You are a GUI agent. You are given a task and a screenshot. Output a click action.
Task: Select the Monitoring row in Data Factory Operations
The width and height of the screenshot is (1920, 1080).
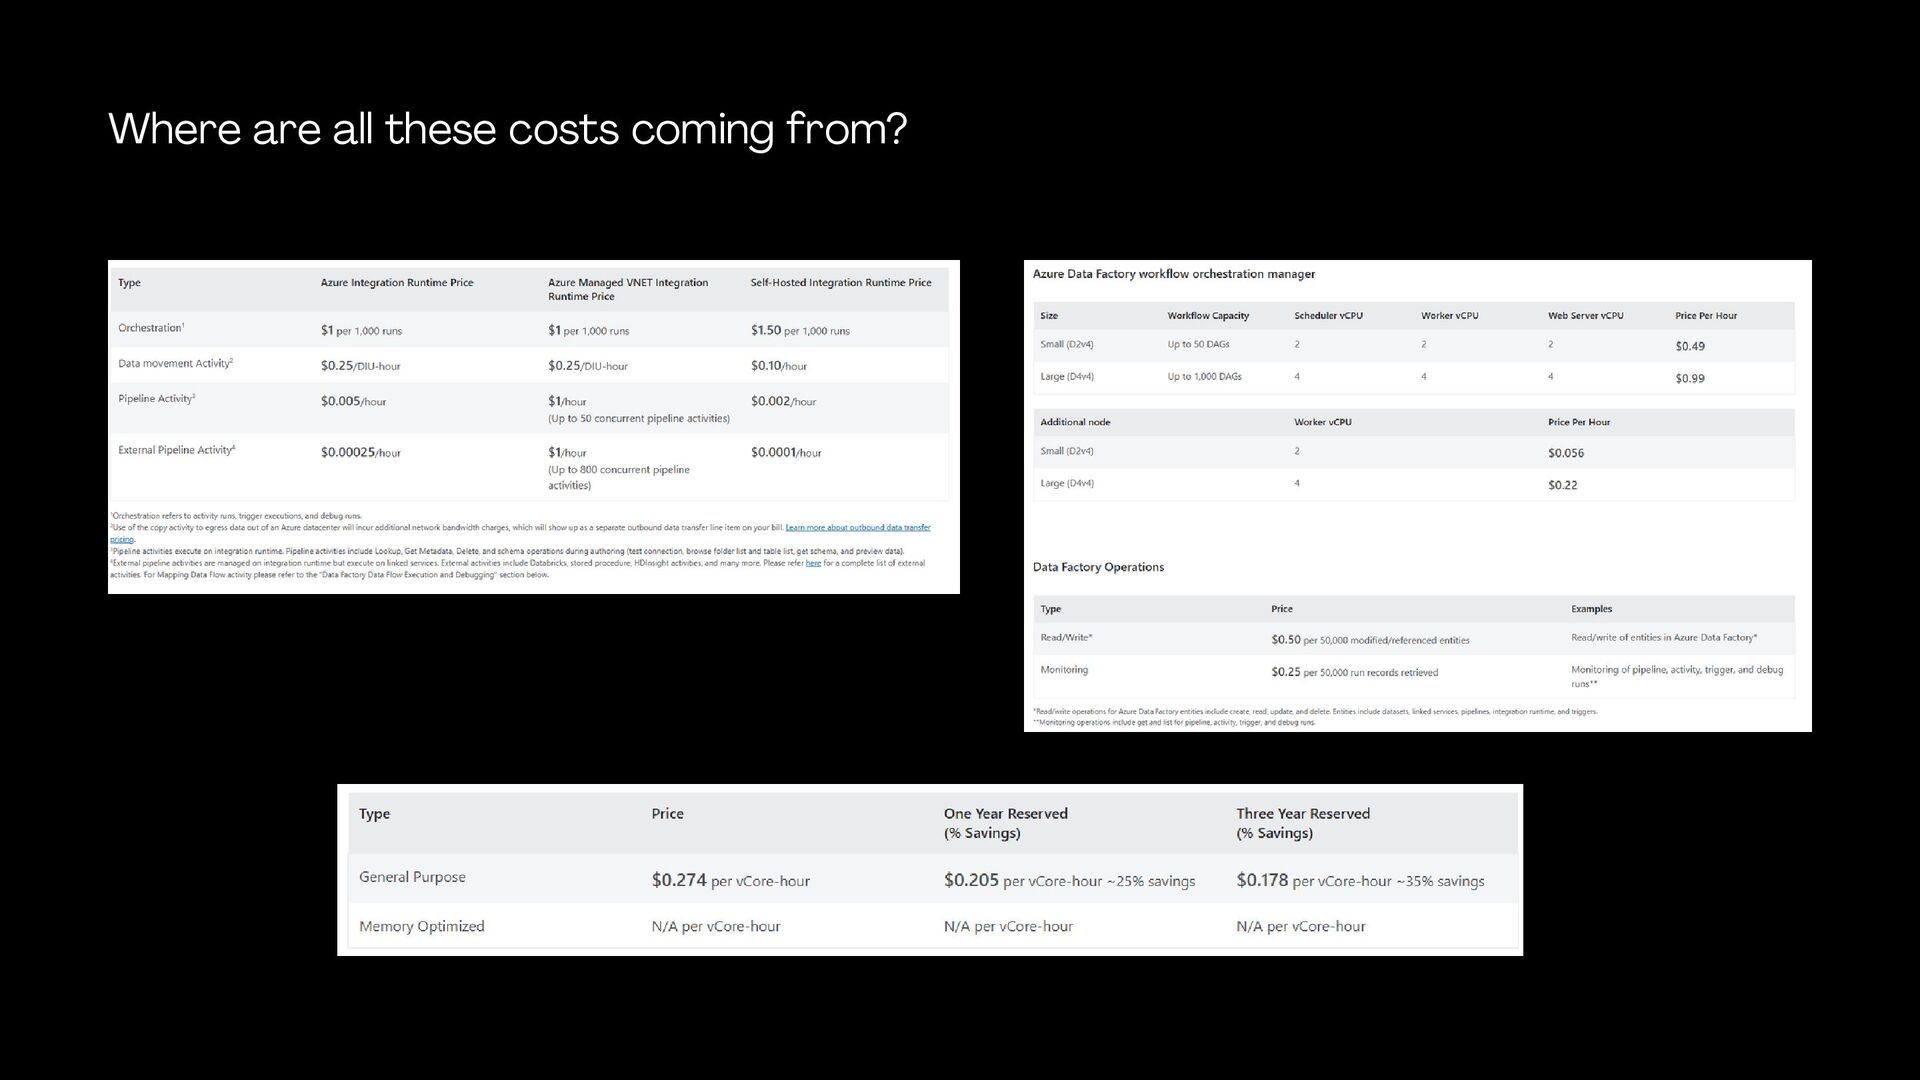pos(1064,670)
